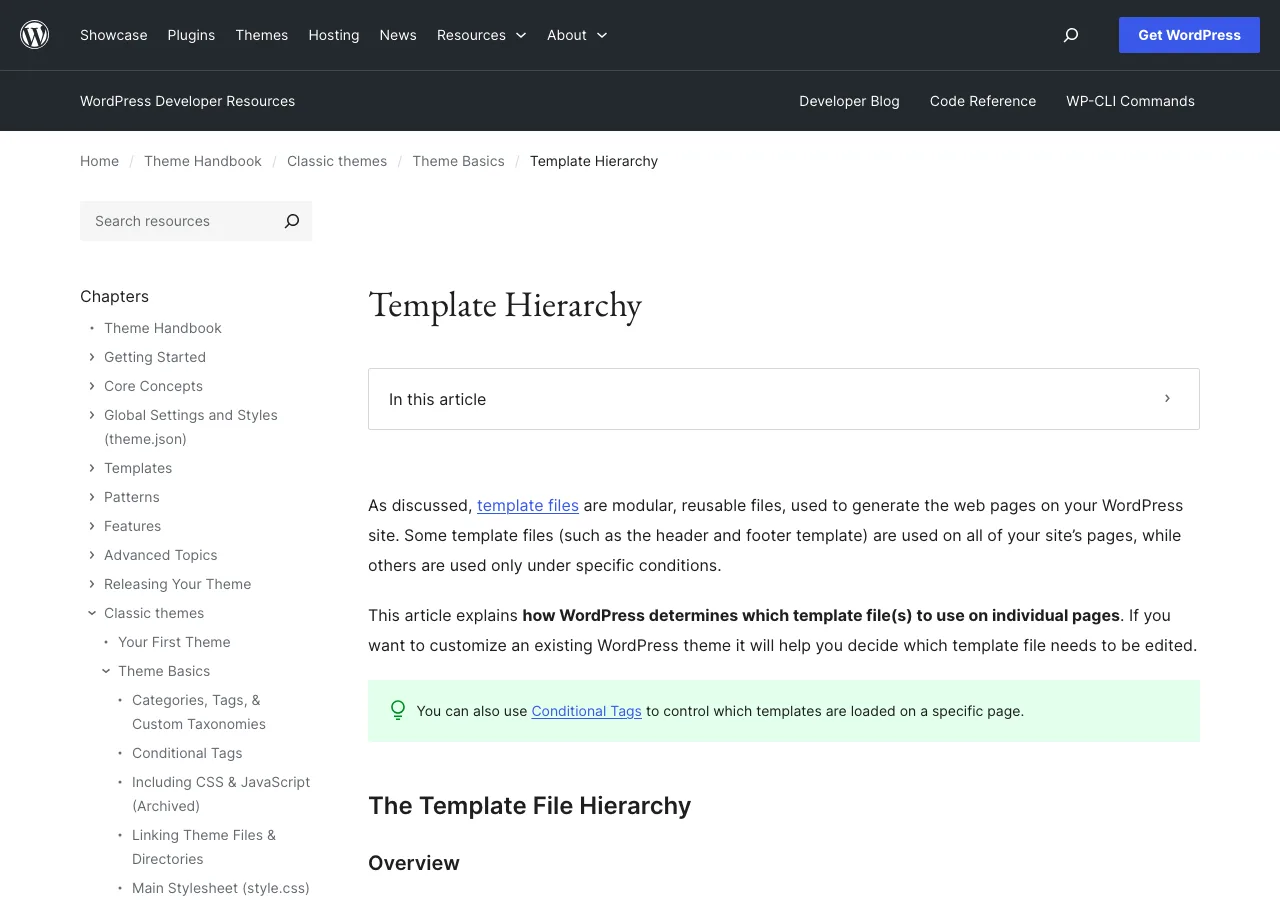The height and width of the screenshot is (900, 1280).
Task: Open the Resources dropdown menu
Action: pos(481,35)
